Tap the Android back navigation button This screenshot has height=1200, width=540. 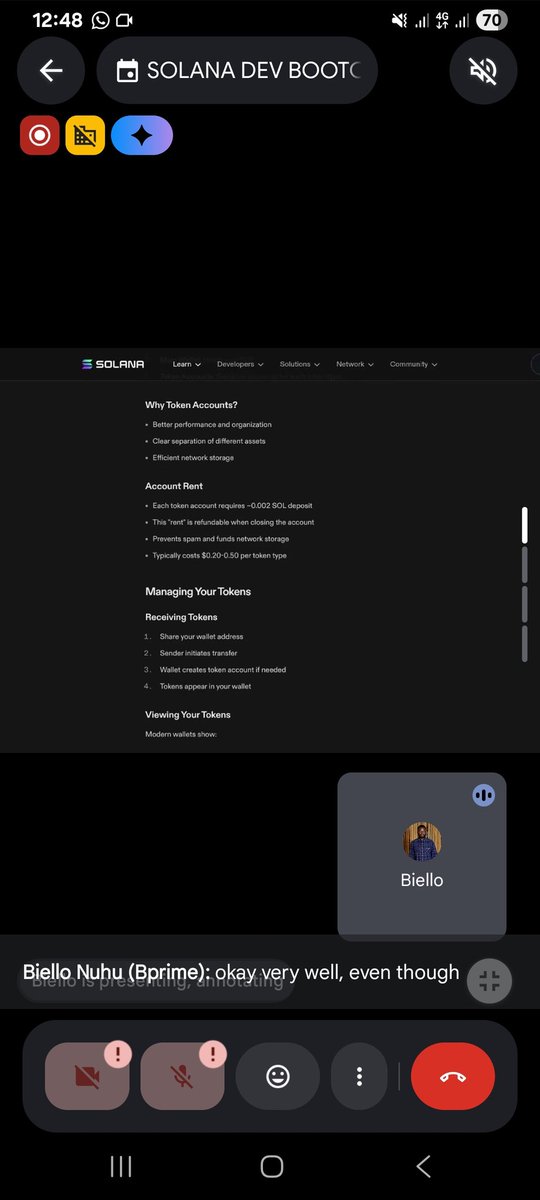pos(422,1166)
